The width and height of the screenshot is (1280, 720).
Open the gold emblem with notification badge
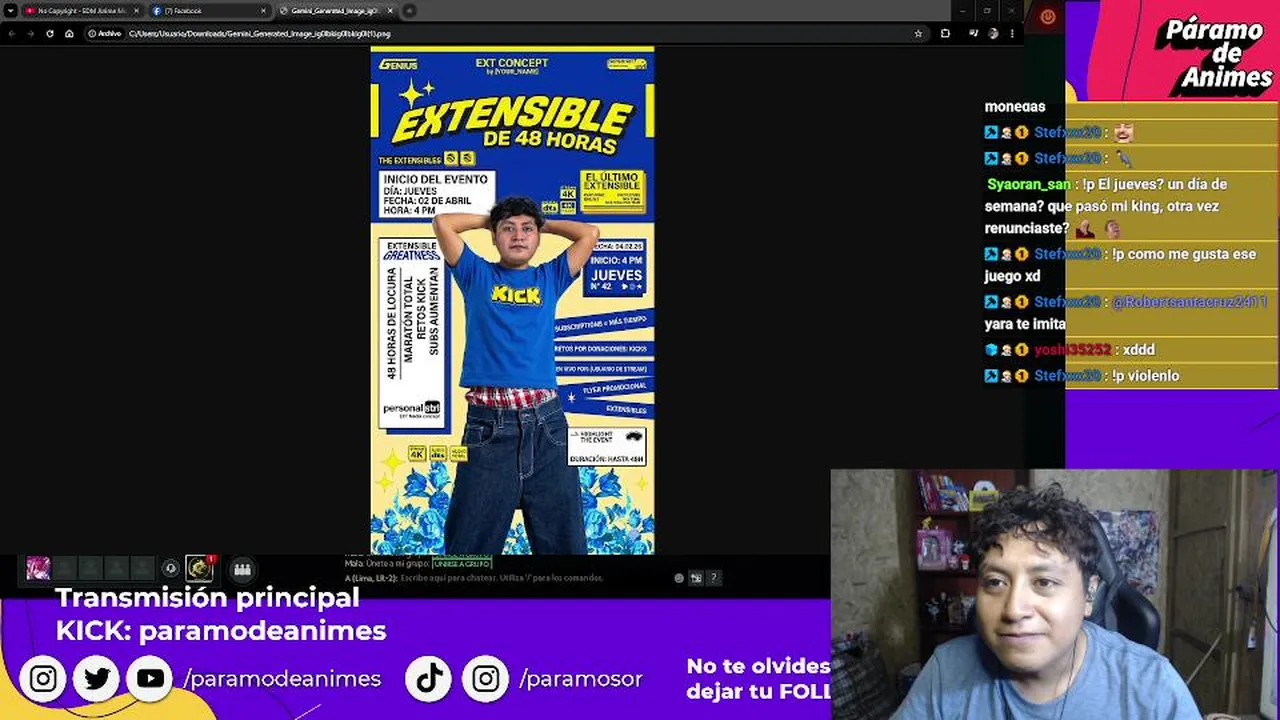tap(200, 569)
